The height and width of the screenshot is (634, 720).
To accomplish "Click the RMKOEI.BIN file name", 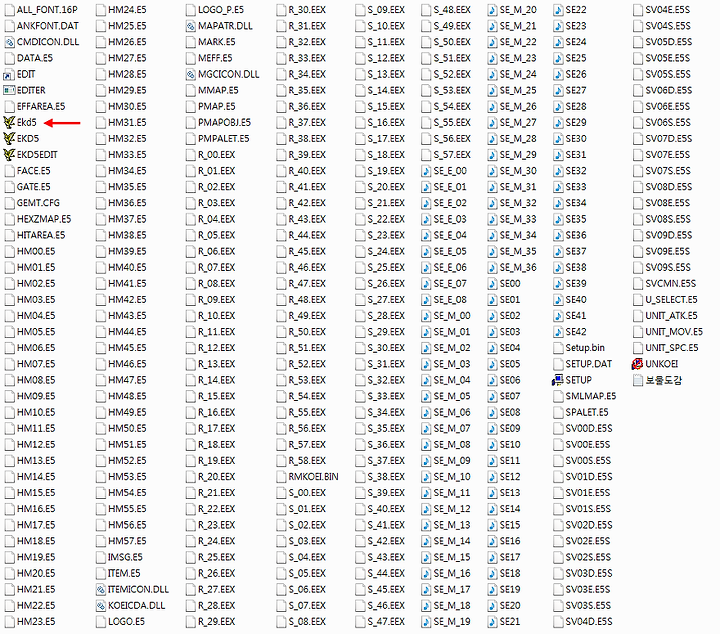I will [313, 477].
